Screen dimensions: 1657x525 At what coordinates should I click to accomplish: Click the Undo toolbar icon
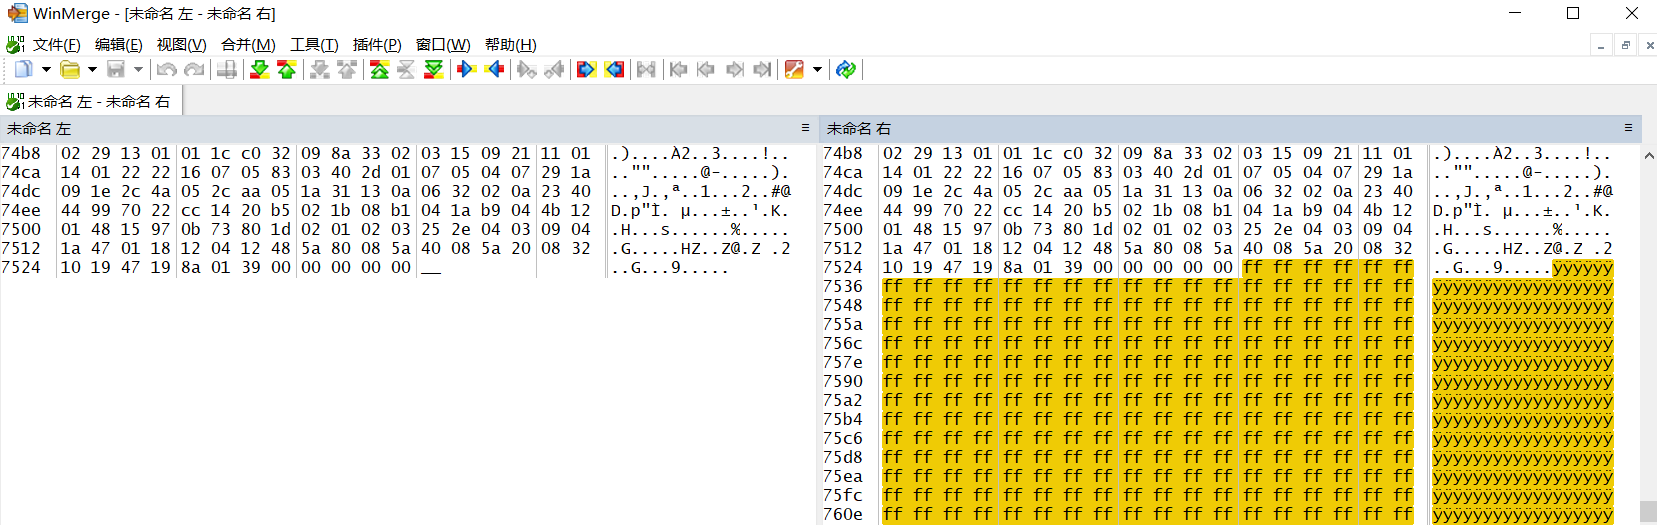click(167, 69)
